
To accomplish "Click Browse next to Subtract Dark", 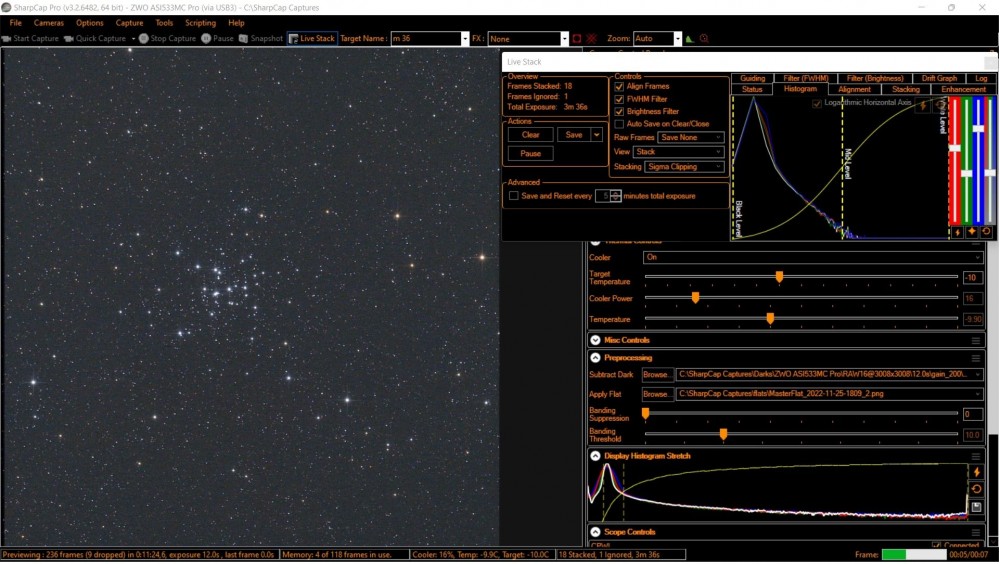I will point(657,375).
